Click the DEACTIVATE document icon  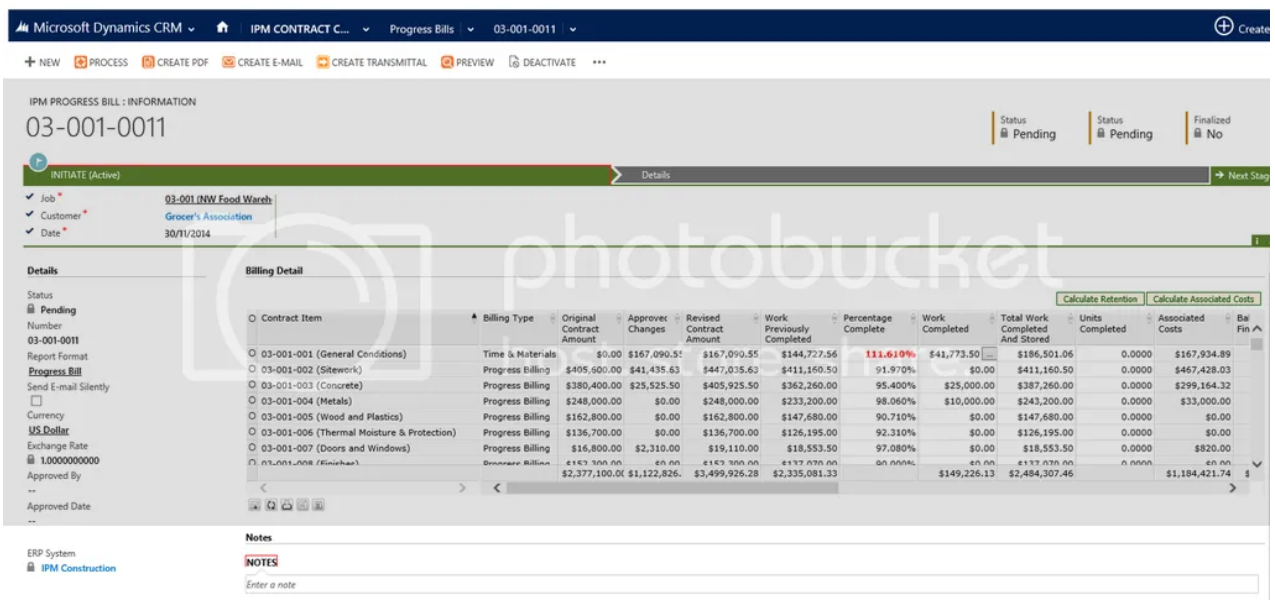pyautogui.click(x=515, y=62)
